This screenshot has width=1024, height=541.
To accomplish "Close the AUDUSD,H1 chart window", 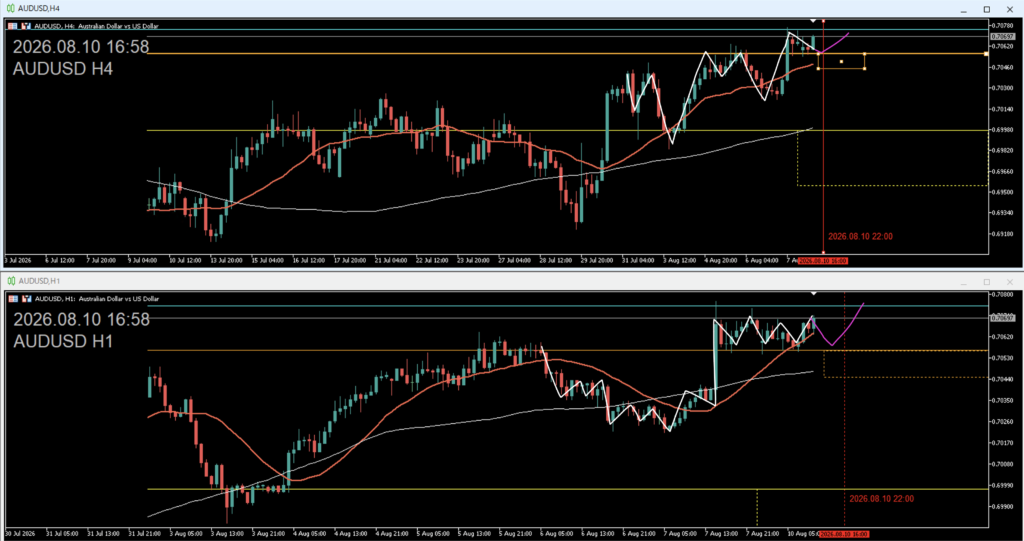I will click(1010, 282).
